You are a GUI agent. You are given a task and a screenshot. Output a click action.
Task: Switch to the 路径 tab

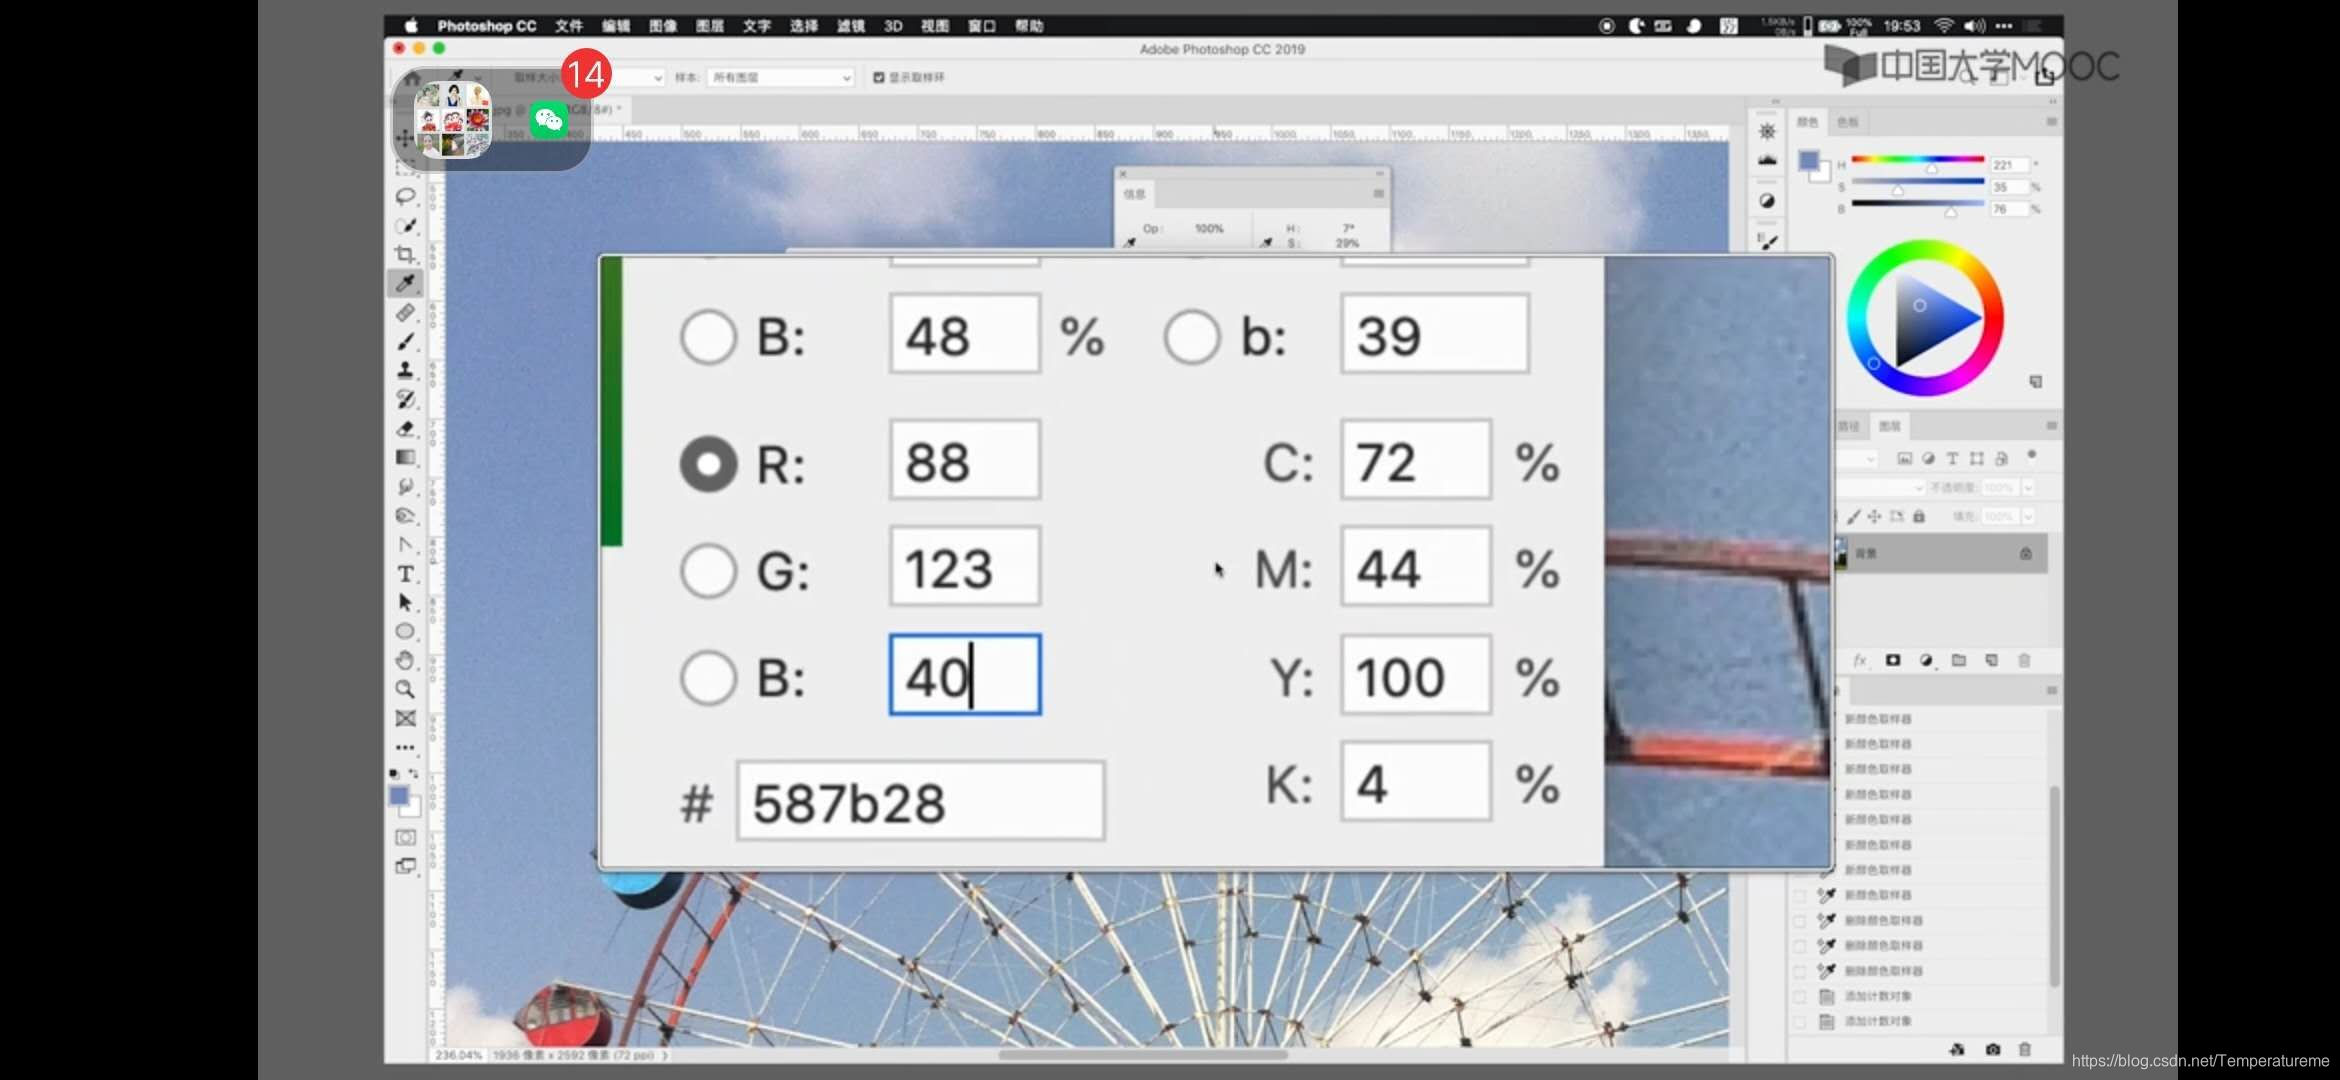pos(1848,426)
